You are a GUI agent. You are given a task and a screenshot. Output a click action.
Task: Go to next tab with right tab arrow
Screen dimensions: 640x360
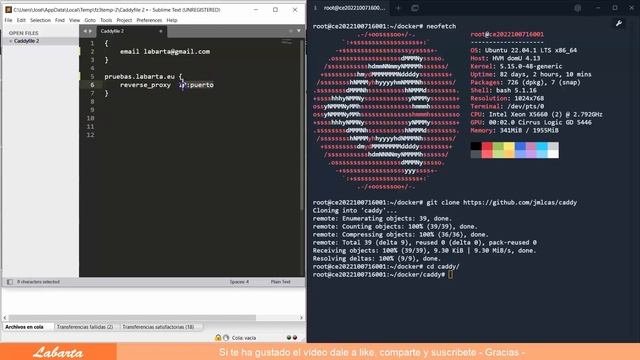coord(90,31)
